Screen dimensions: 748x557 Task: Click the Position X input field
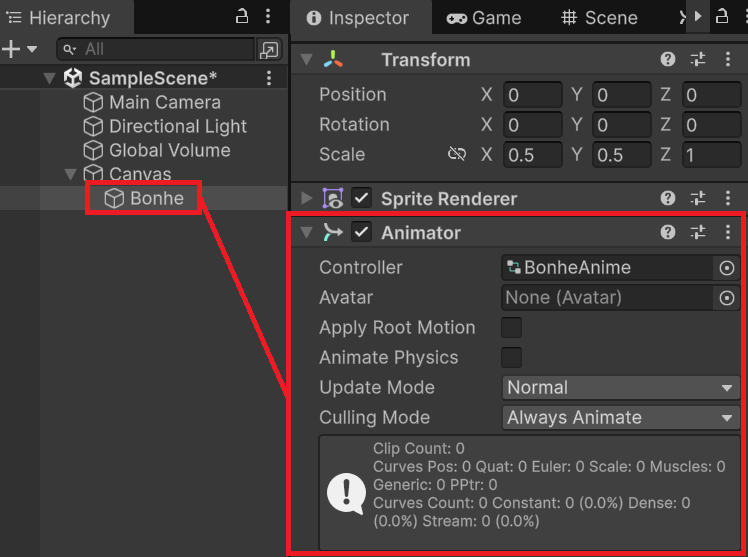click(532, 96)
